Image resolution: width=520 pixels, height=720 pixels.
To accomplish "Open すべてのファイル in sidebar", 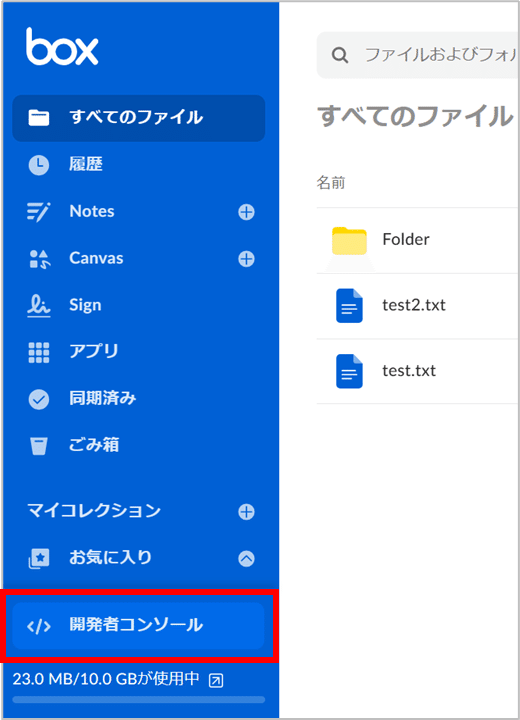I will pos(139,118).
